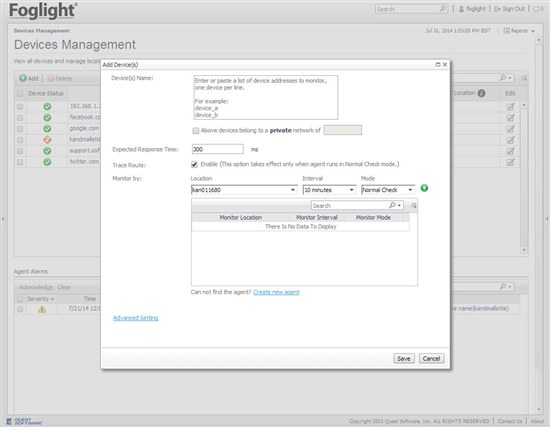Click the Edit column header

pyautogui.click(x=510, y=93)
